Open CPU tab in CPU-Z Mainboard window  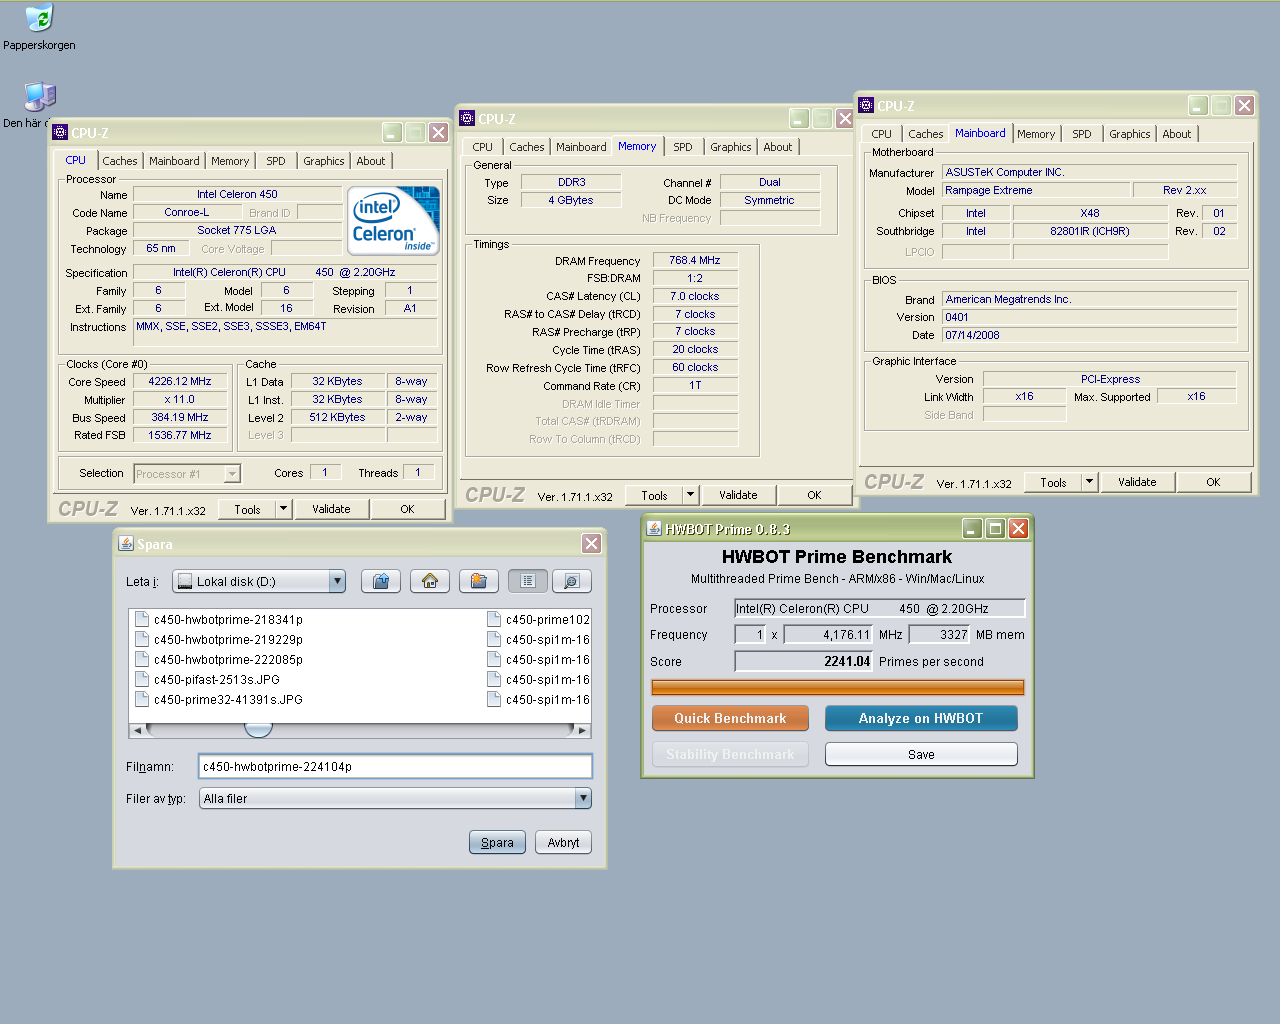[x=881, y=134]
